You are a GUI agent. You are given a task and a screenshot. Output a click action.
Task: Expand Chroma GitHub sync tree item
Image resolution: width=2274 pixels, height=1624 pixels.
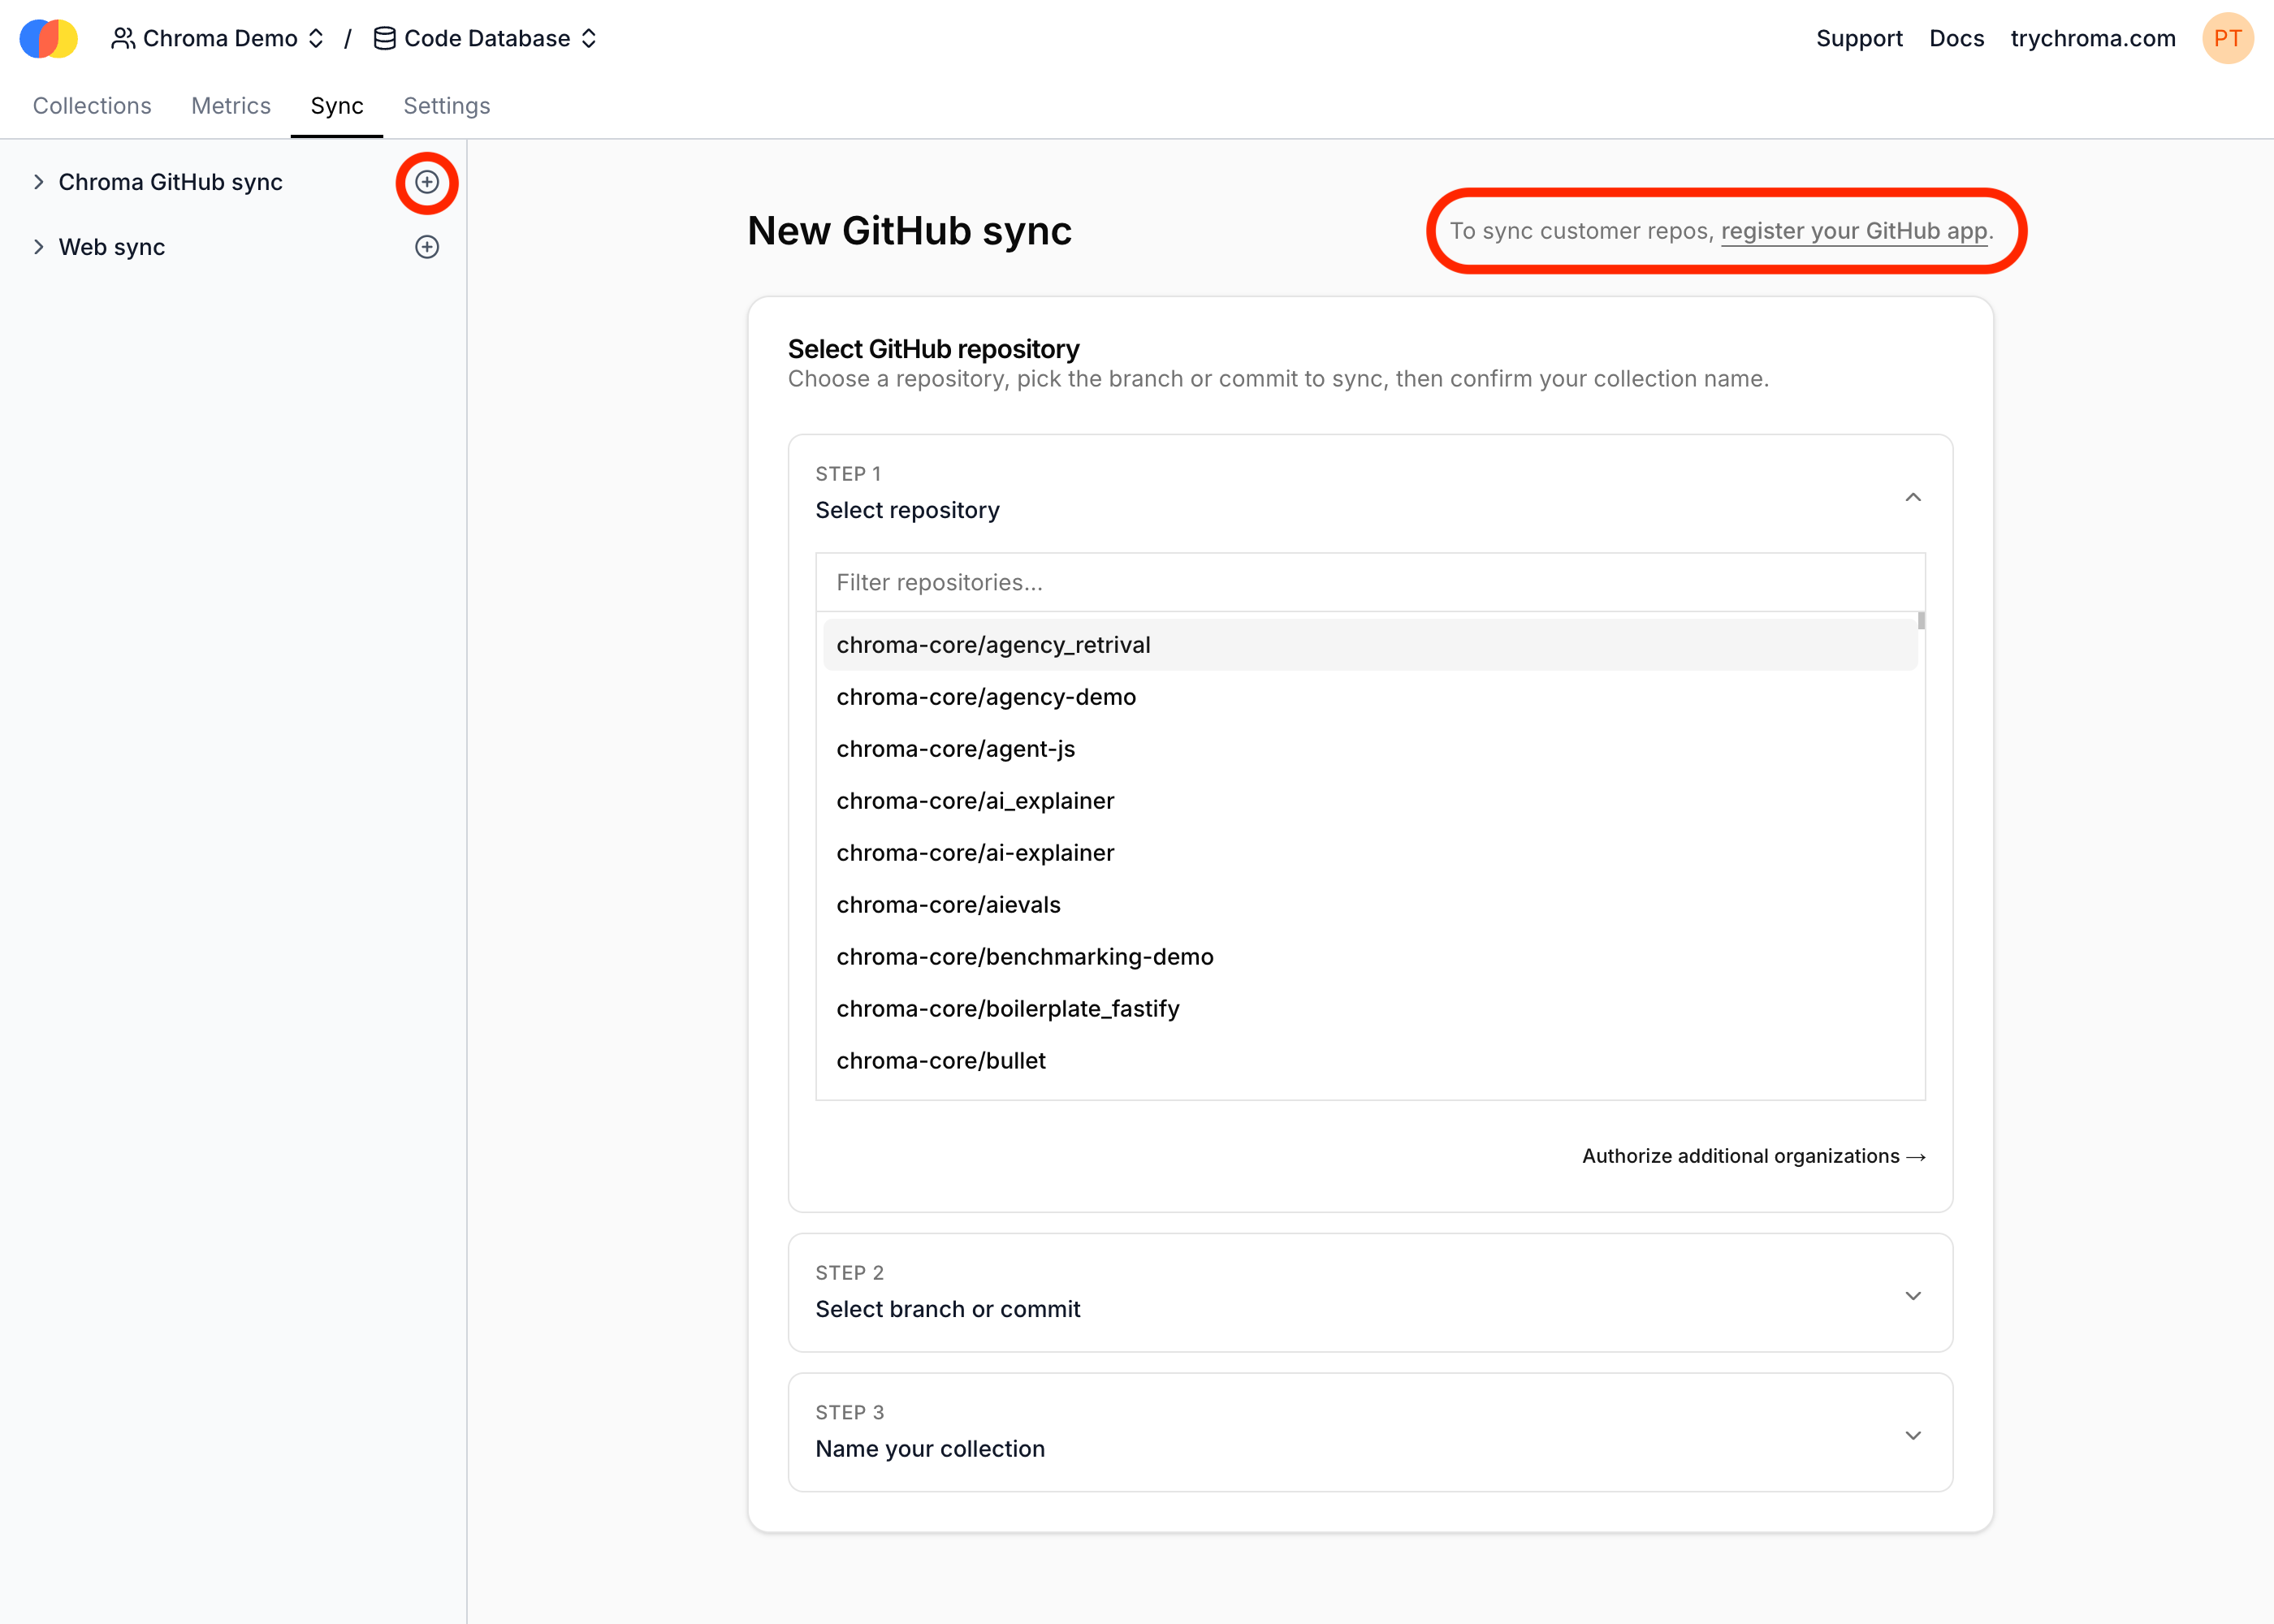(39, 182)
